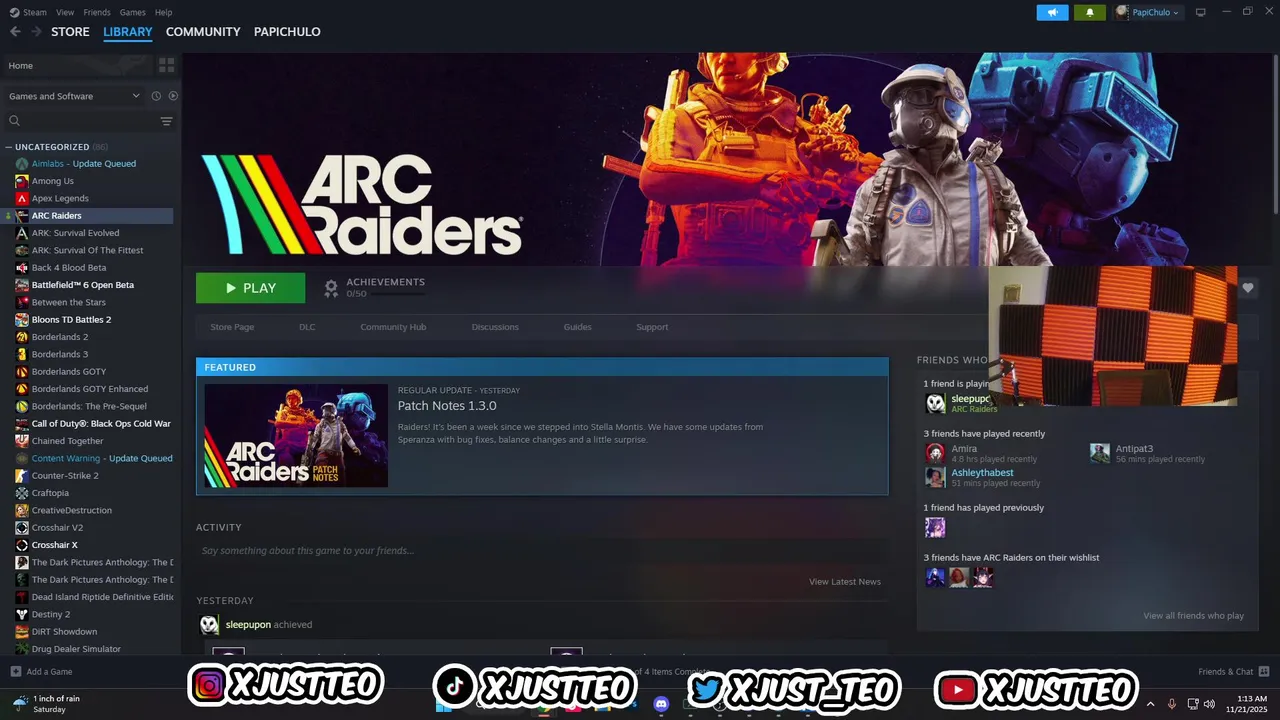Select Among Us in library
The image size is (1280, 720).
coord(53,181)
